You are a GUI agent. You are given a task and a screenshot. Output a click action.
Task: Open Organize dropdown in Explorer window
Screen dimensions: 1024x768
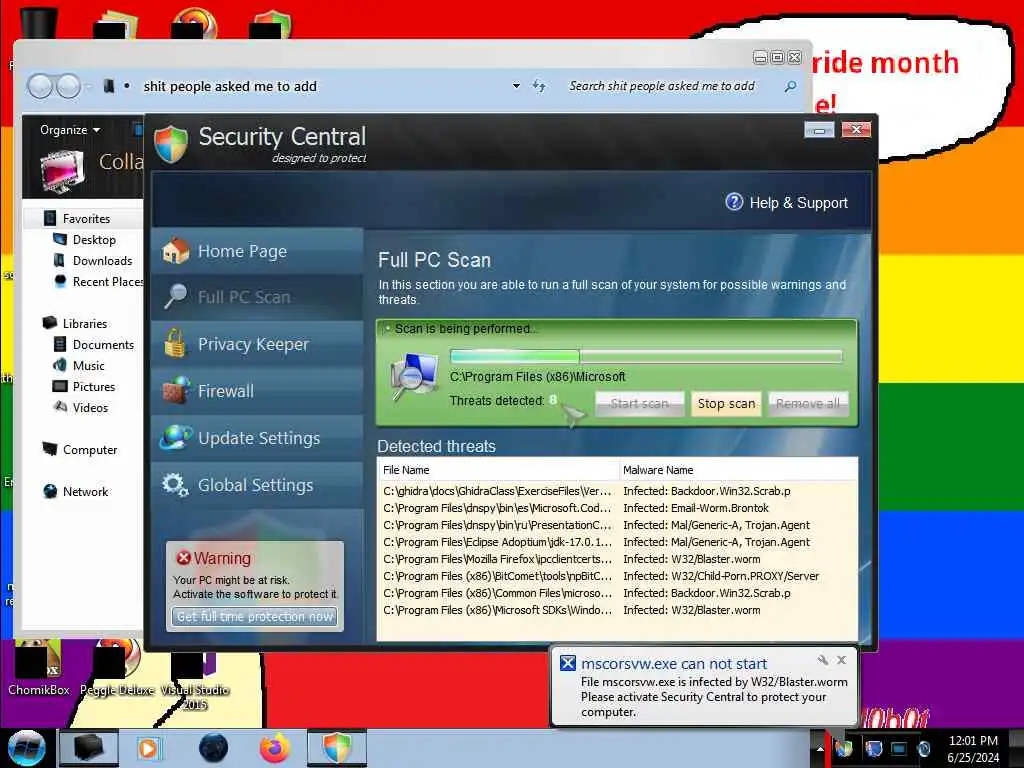pyautogui.click(x=70, y=130)
